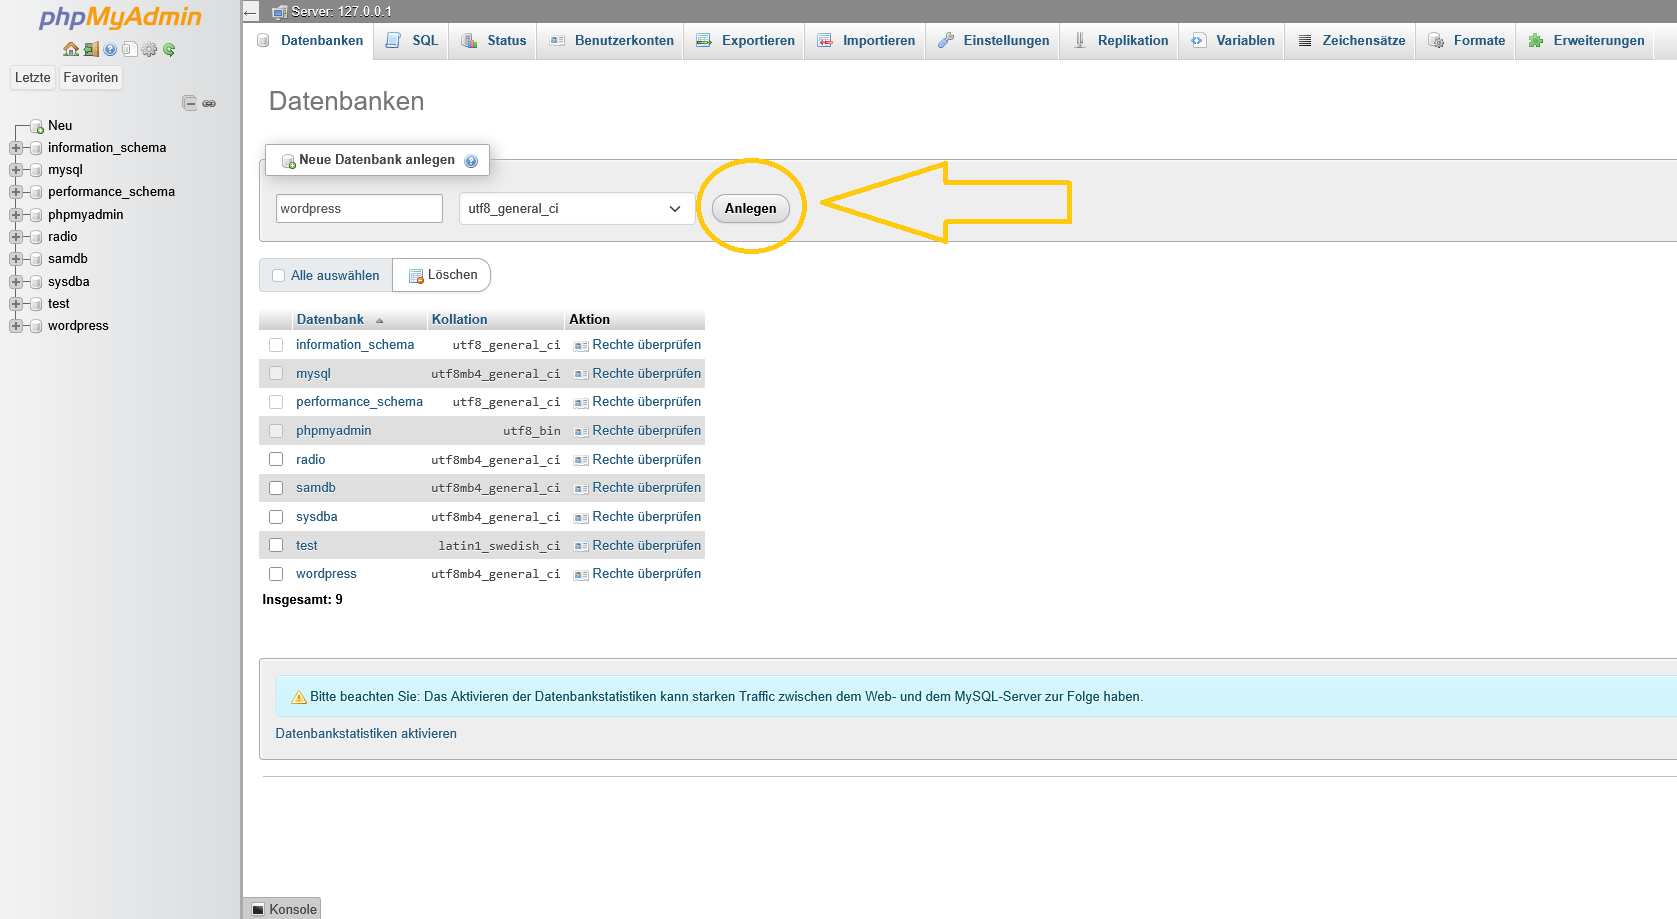Open the Benutzerkonten tab
This screenshot has height=919, width=1677.
click(x=612, y=41)
